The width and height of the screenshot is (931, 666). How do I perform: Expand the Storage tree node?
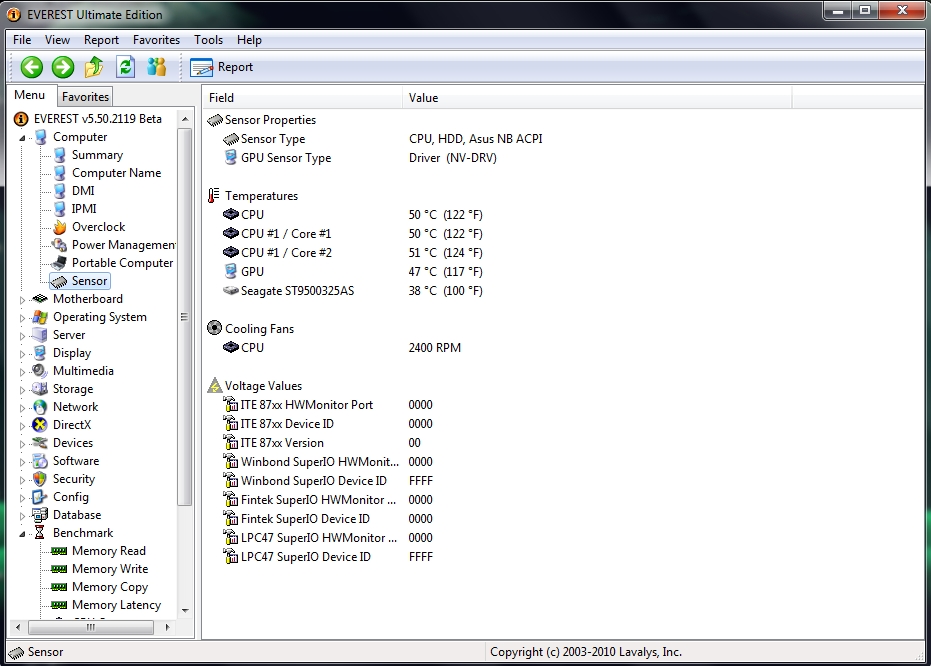(x=23, y=390)
